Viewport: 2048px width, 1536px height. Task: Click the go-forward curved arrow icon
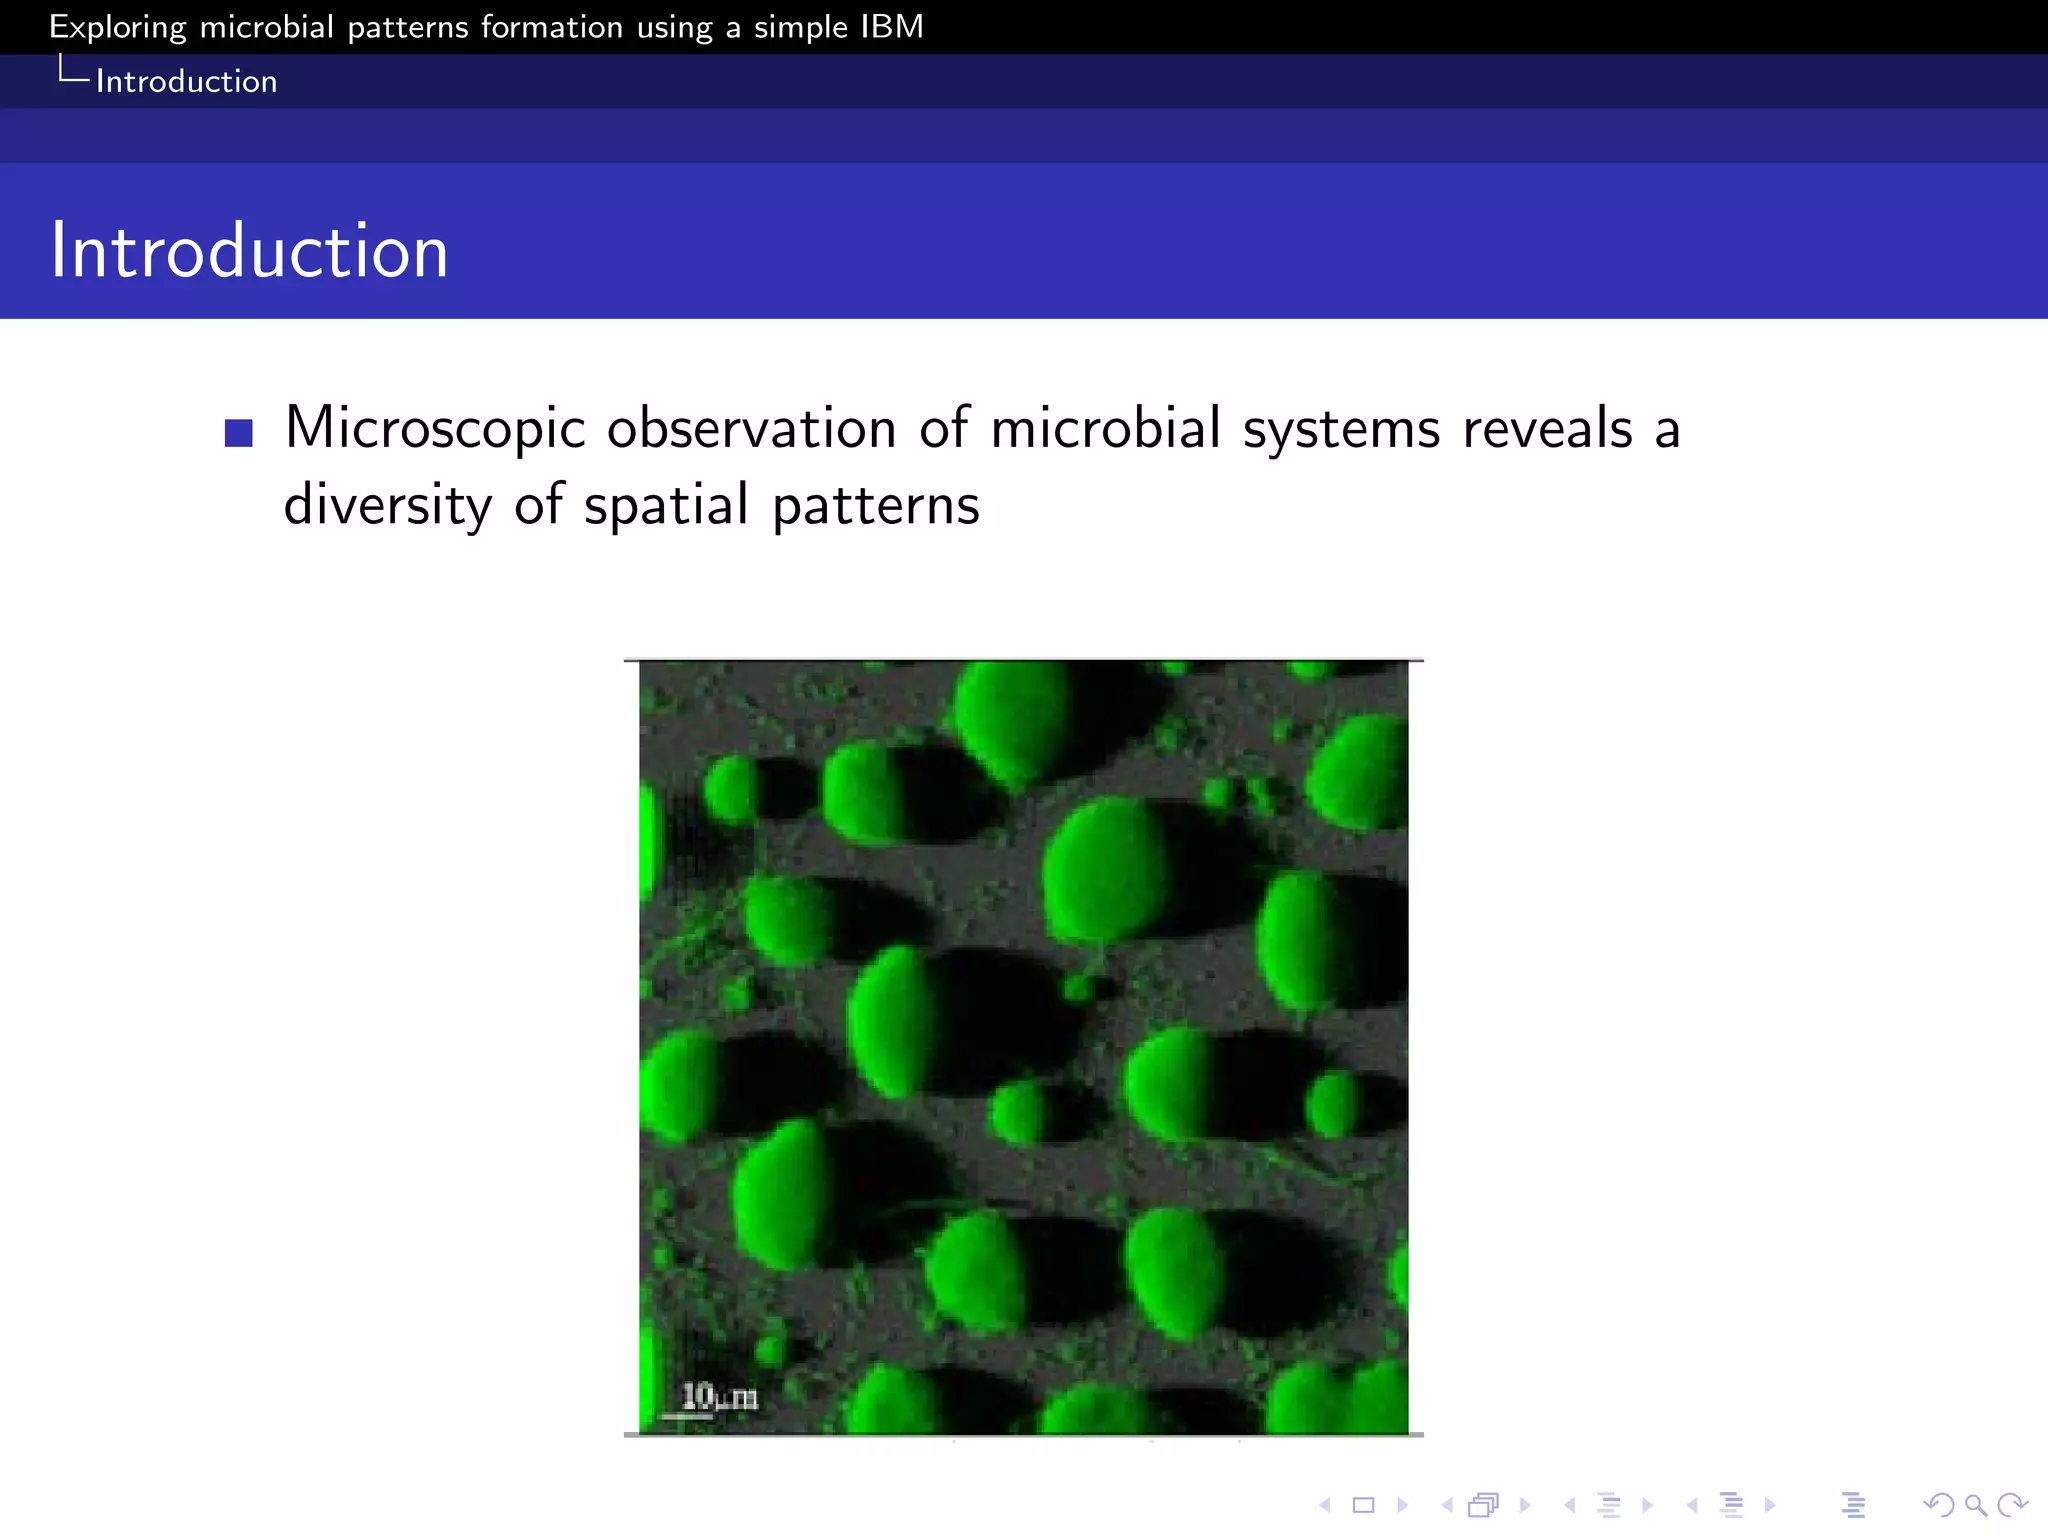pos(2011,1505)
